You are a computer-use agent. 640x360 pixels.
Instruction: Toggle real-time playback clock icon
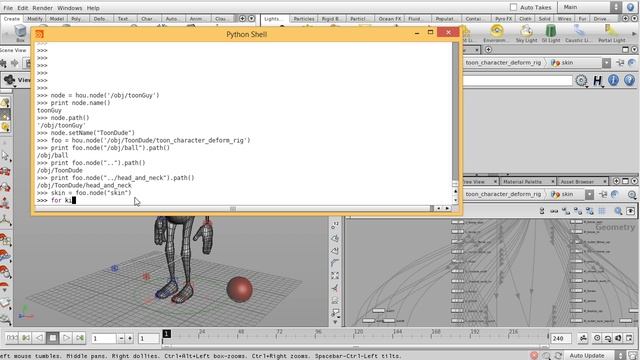click(597, 338)
